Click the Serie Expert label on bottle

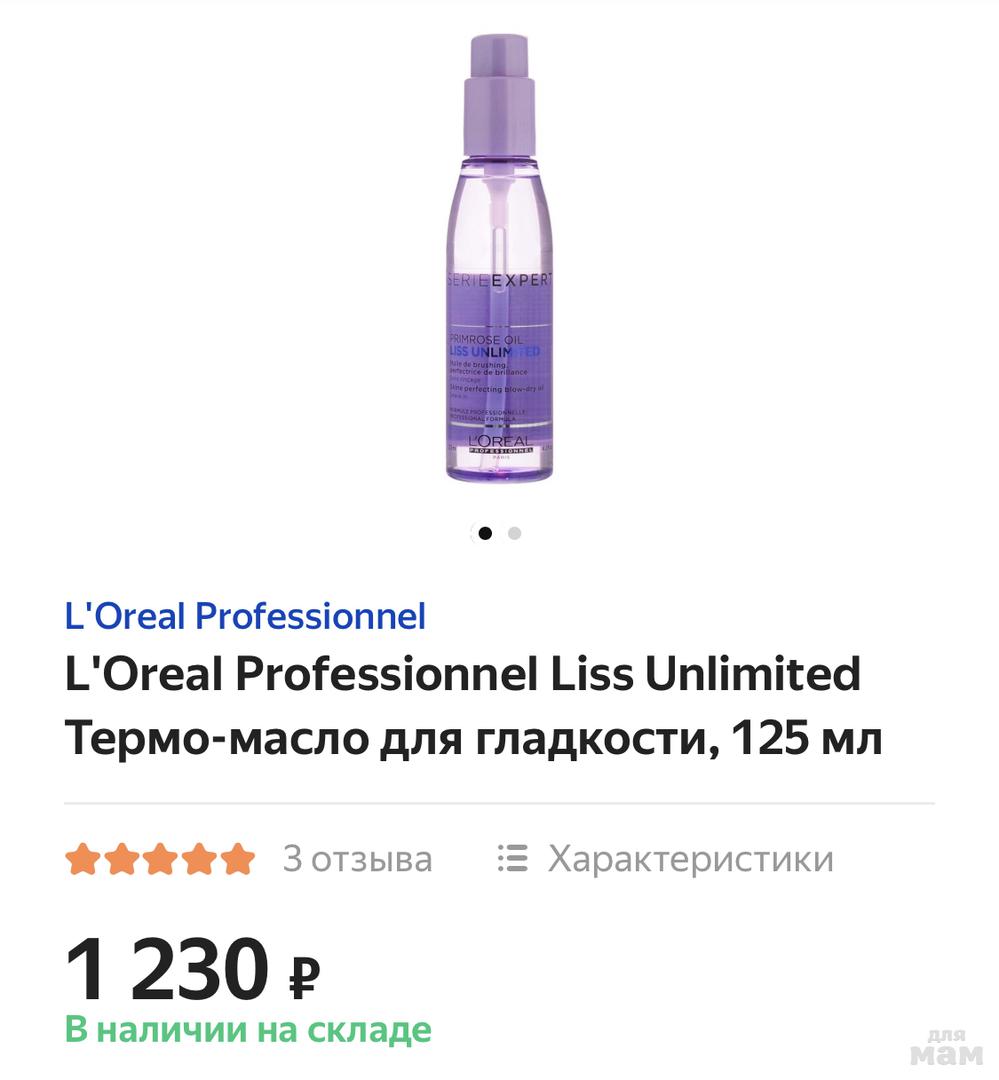(500, 280)
